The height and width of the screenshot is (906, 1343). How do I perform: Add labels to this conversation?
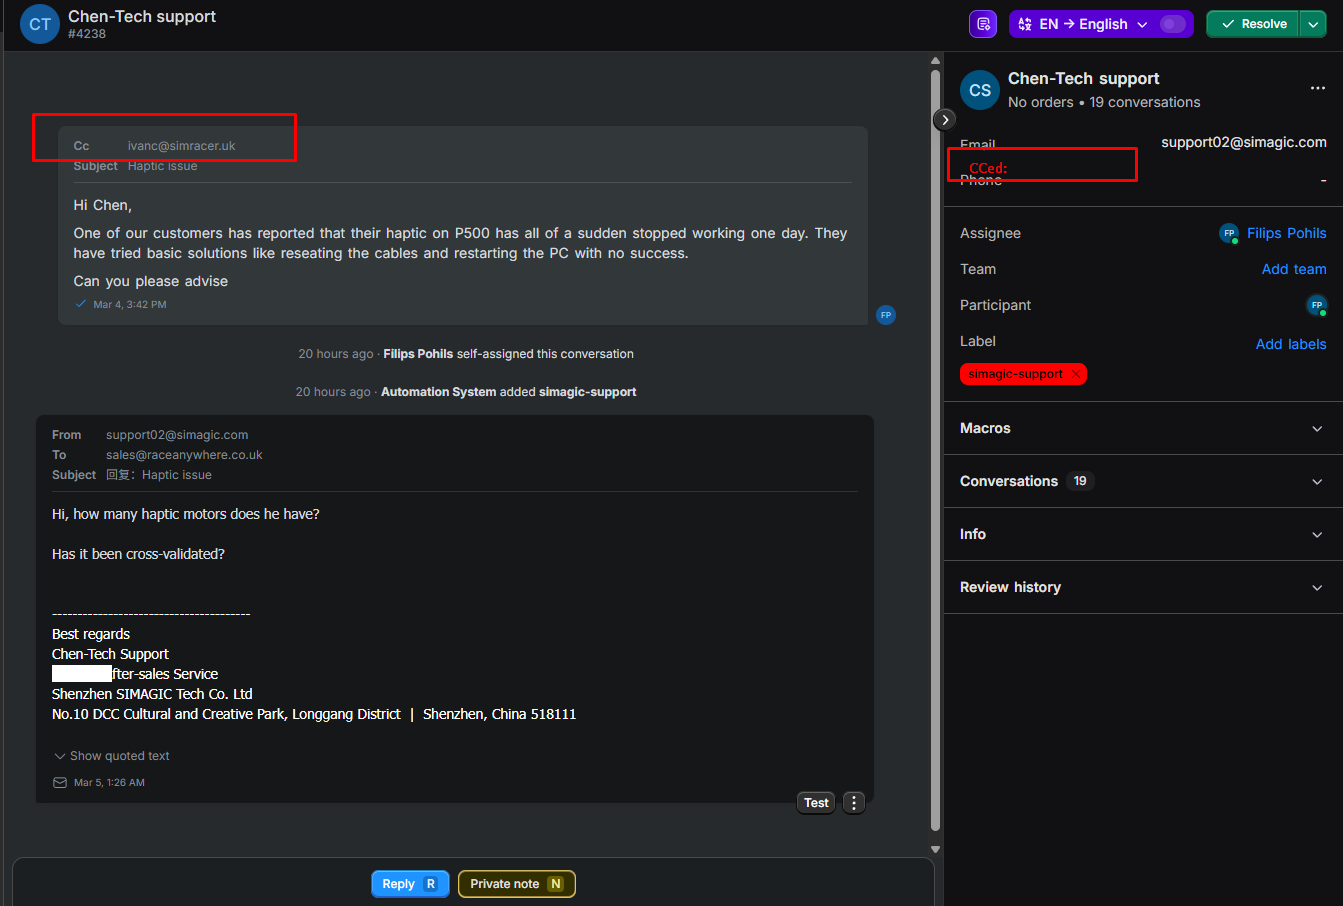coord(1291,344)
